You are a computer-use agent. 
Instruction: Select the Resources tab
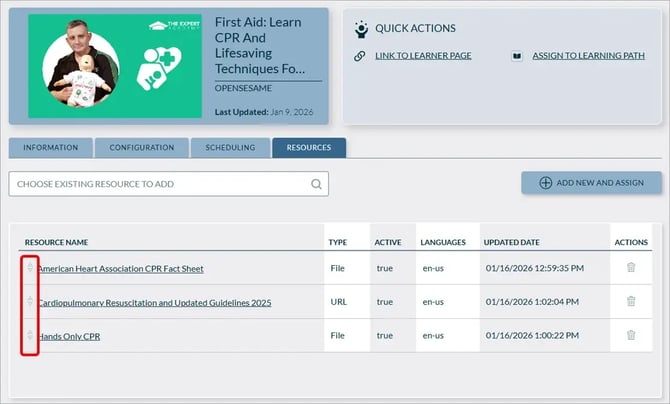point(309,148)
